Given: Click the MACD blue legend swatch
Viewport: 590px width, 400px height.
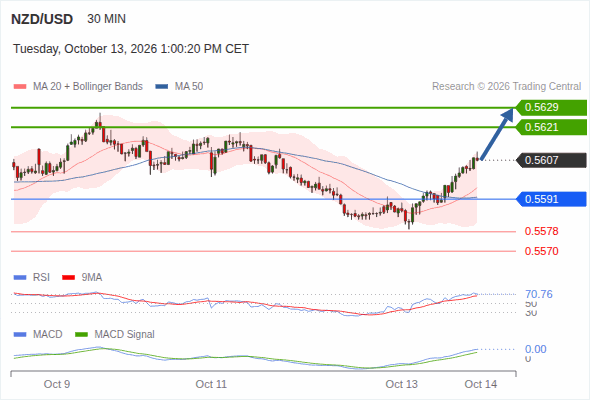Looking at the screenshot, I should (20, 335).
